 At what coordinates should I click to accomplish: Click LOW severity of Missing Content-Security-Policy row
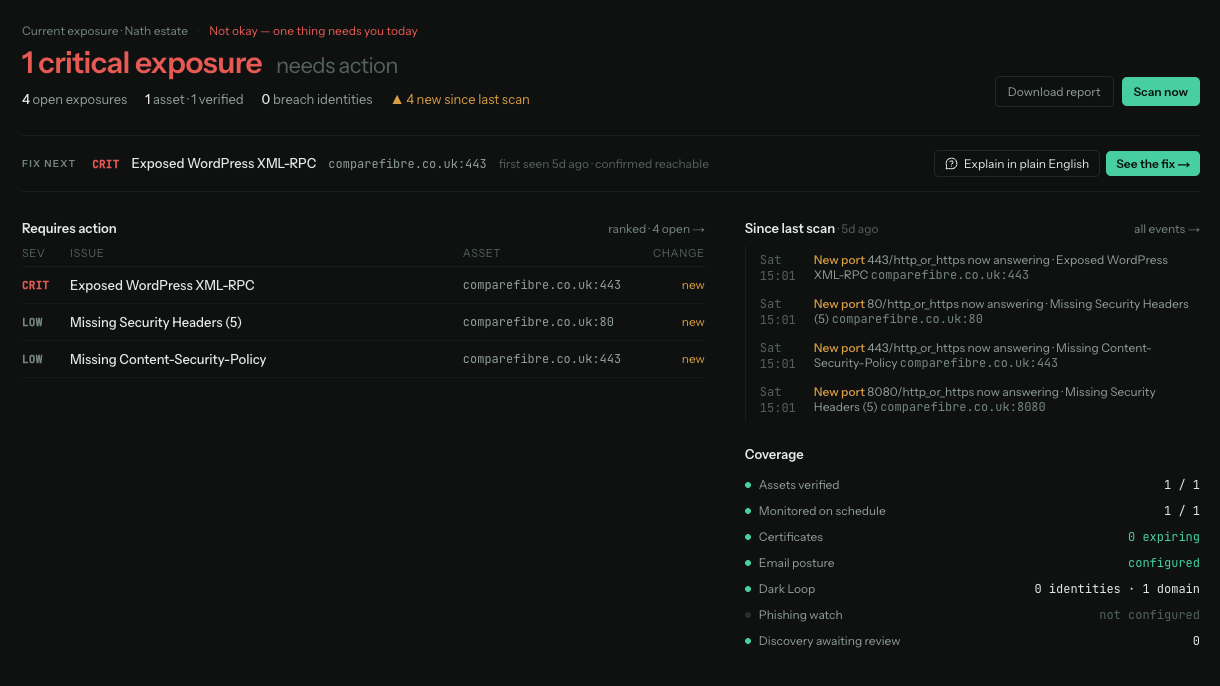(x=33, y=359)
